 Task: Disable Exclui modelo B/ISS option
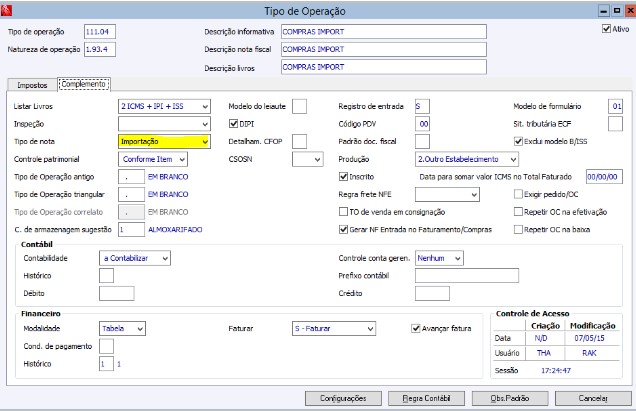click(518, 141)
